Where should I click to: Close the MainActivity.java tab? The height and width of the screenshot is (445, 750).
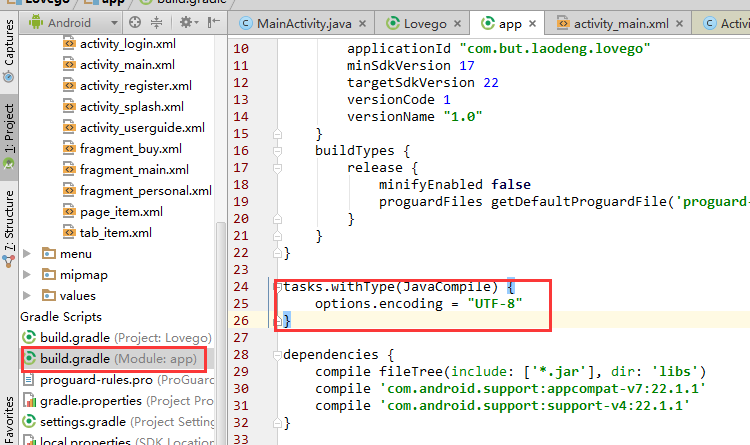tap(363, 23)
